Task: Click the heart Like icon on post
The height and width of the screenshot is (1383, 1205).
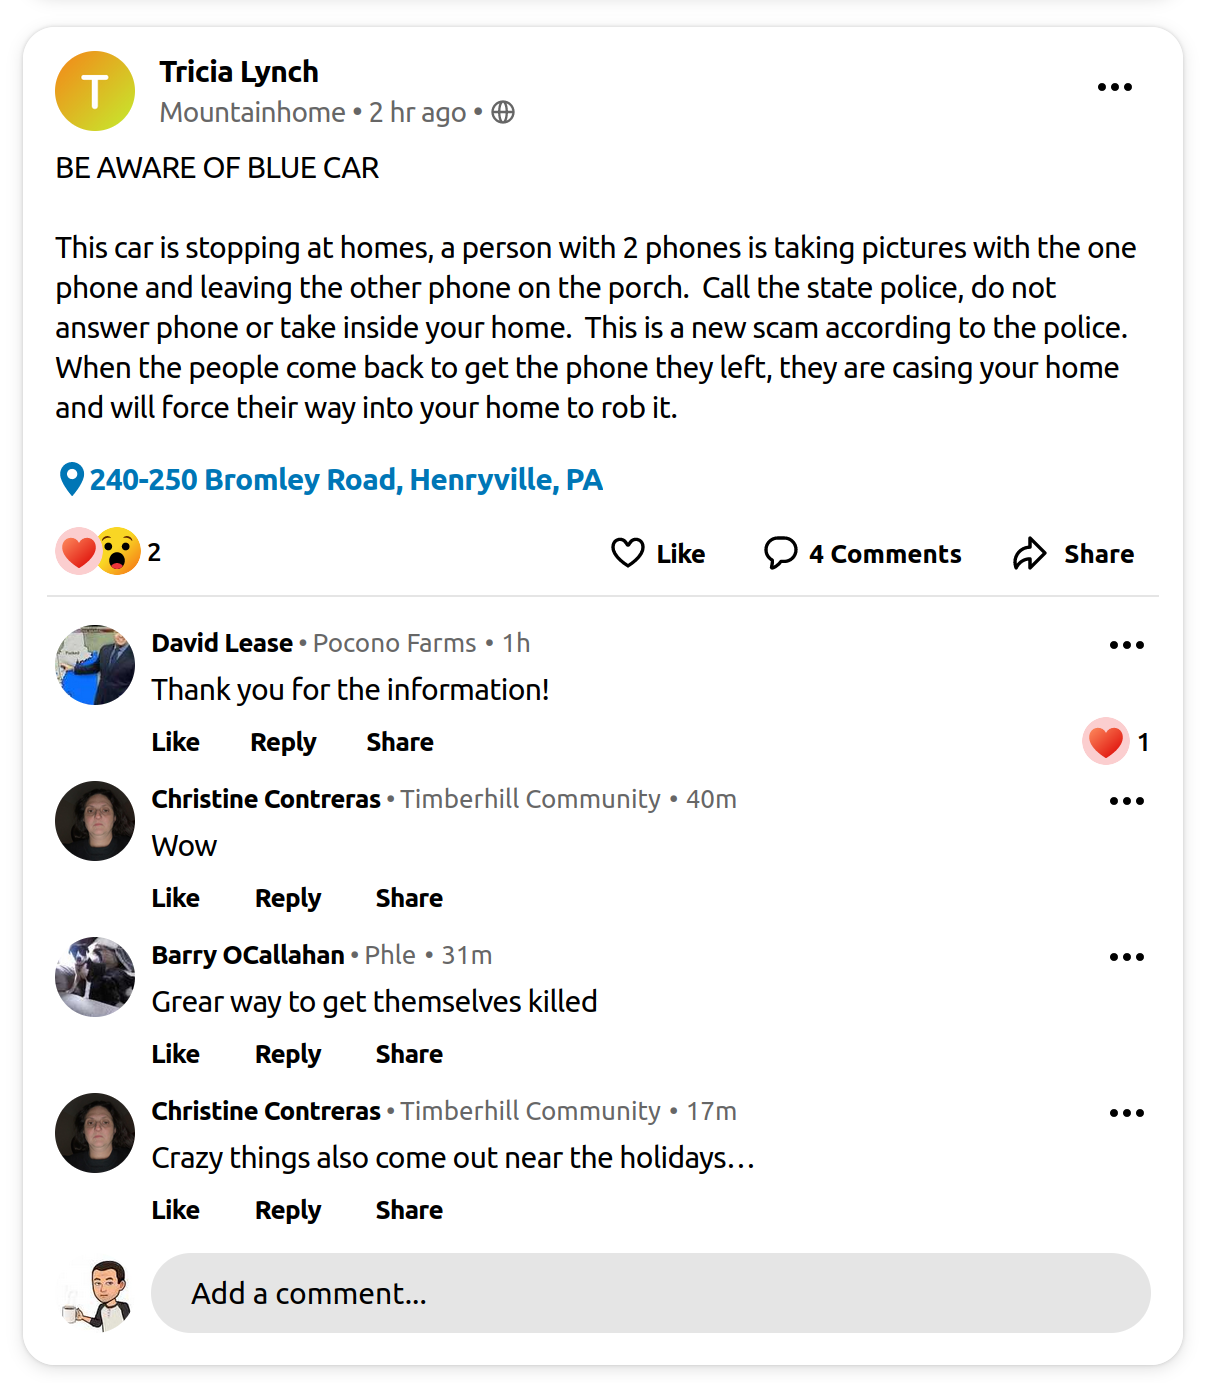Action: coord(628,553)
